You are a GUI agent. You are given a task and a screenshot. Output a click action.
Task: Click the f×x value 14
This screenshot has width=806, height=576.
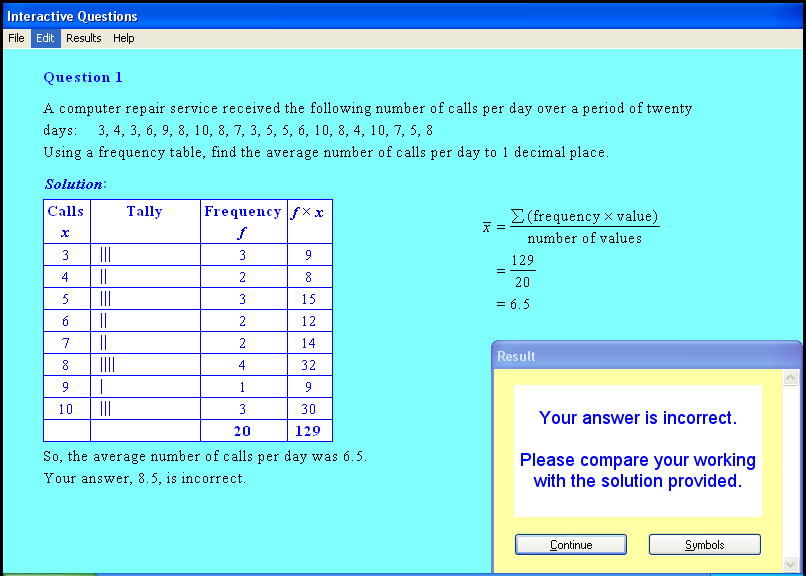(309, 343)
